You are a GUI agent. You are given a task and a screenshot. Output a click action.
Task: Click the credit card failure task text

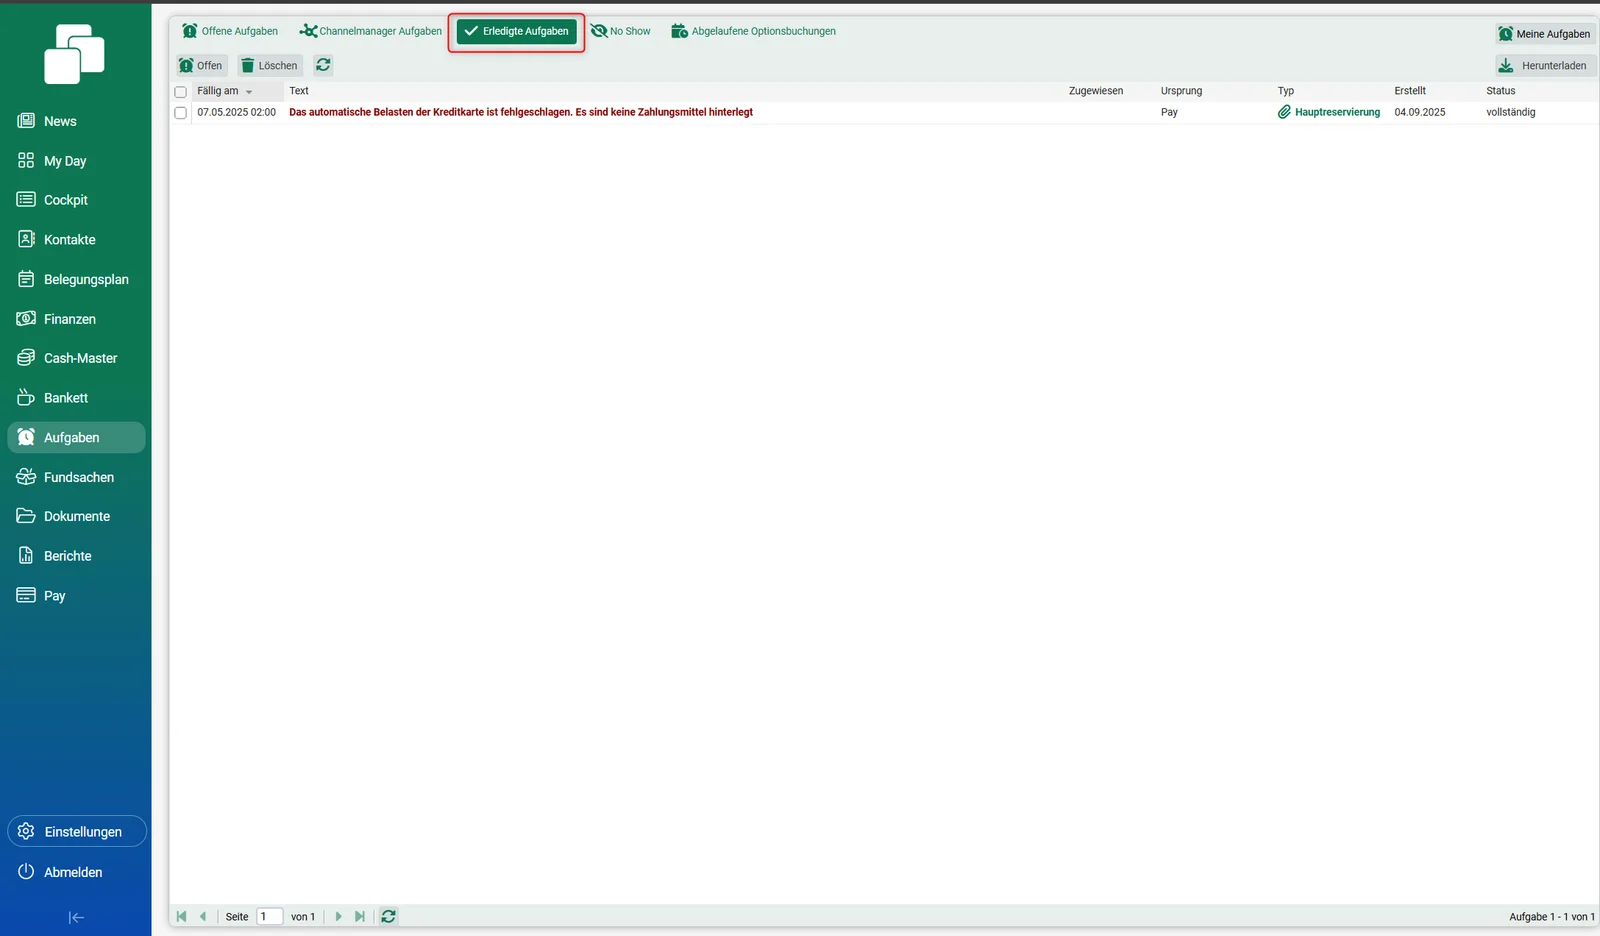point(521,112)
